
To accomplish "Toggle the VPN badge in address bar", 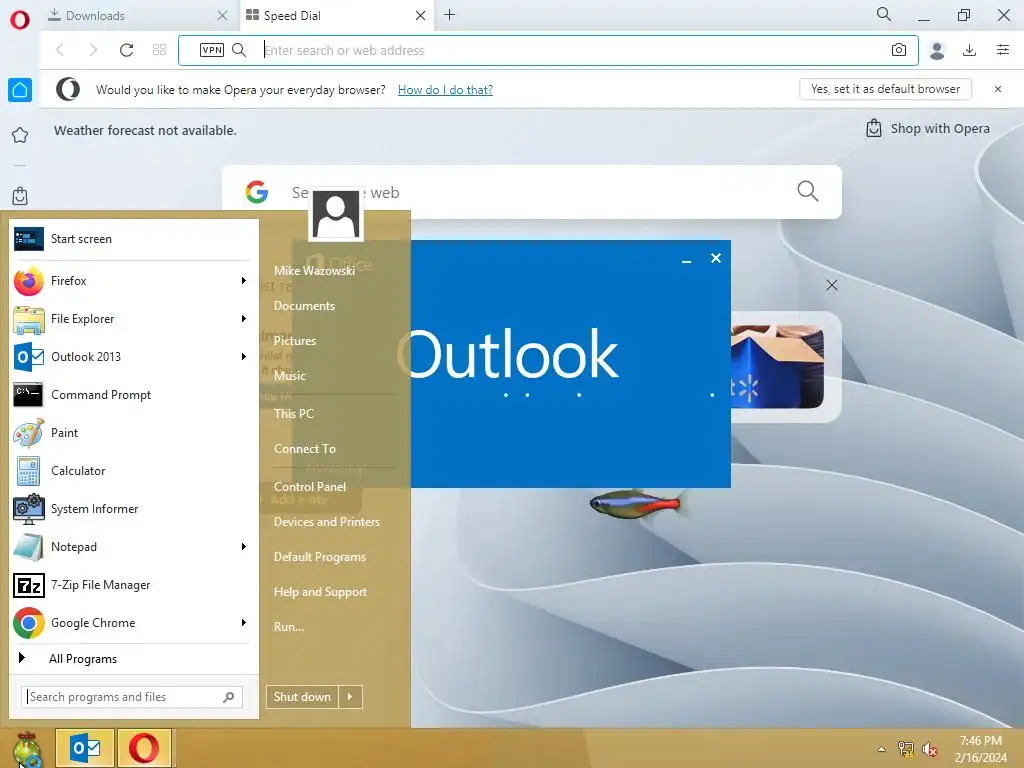I will pos(212,50).
